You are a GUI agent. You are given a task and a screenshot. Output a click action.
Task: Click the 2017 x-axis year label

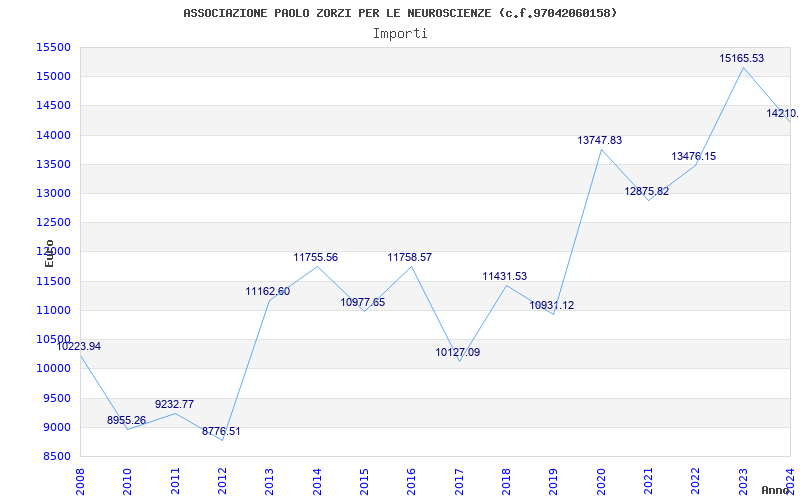point(459,482)
